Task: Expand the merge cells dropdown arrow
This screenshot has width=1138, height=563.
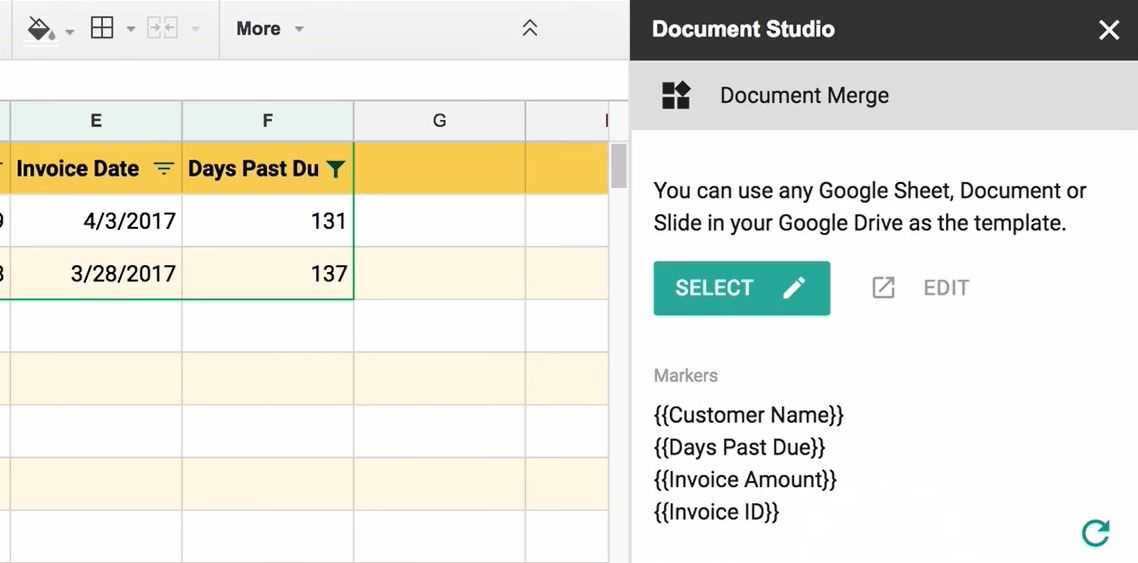Action: point(196,30)
